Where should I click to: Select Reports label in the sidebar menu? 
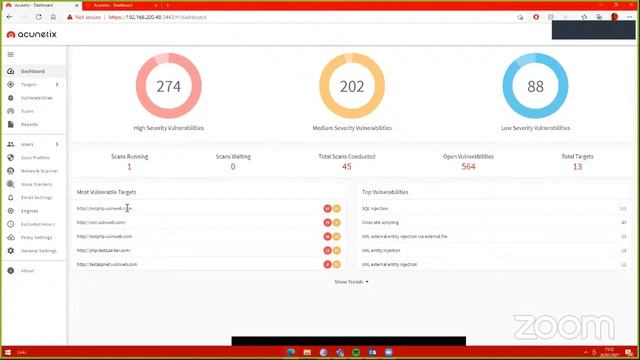pos(29,124)
